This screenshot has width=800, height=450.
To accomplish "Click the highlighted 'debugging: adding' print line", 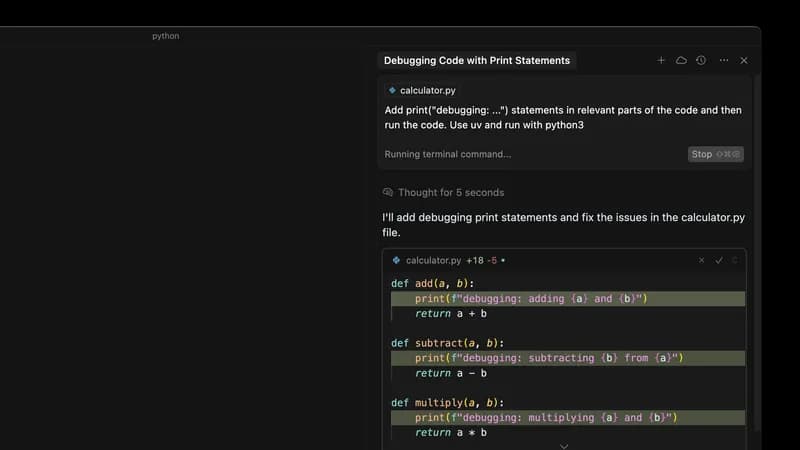I will coord(568,298).
